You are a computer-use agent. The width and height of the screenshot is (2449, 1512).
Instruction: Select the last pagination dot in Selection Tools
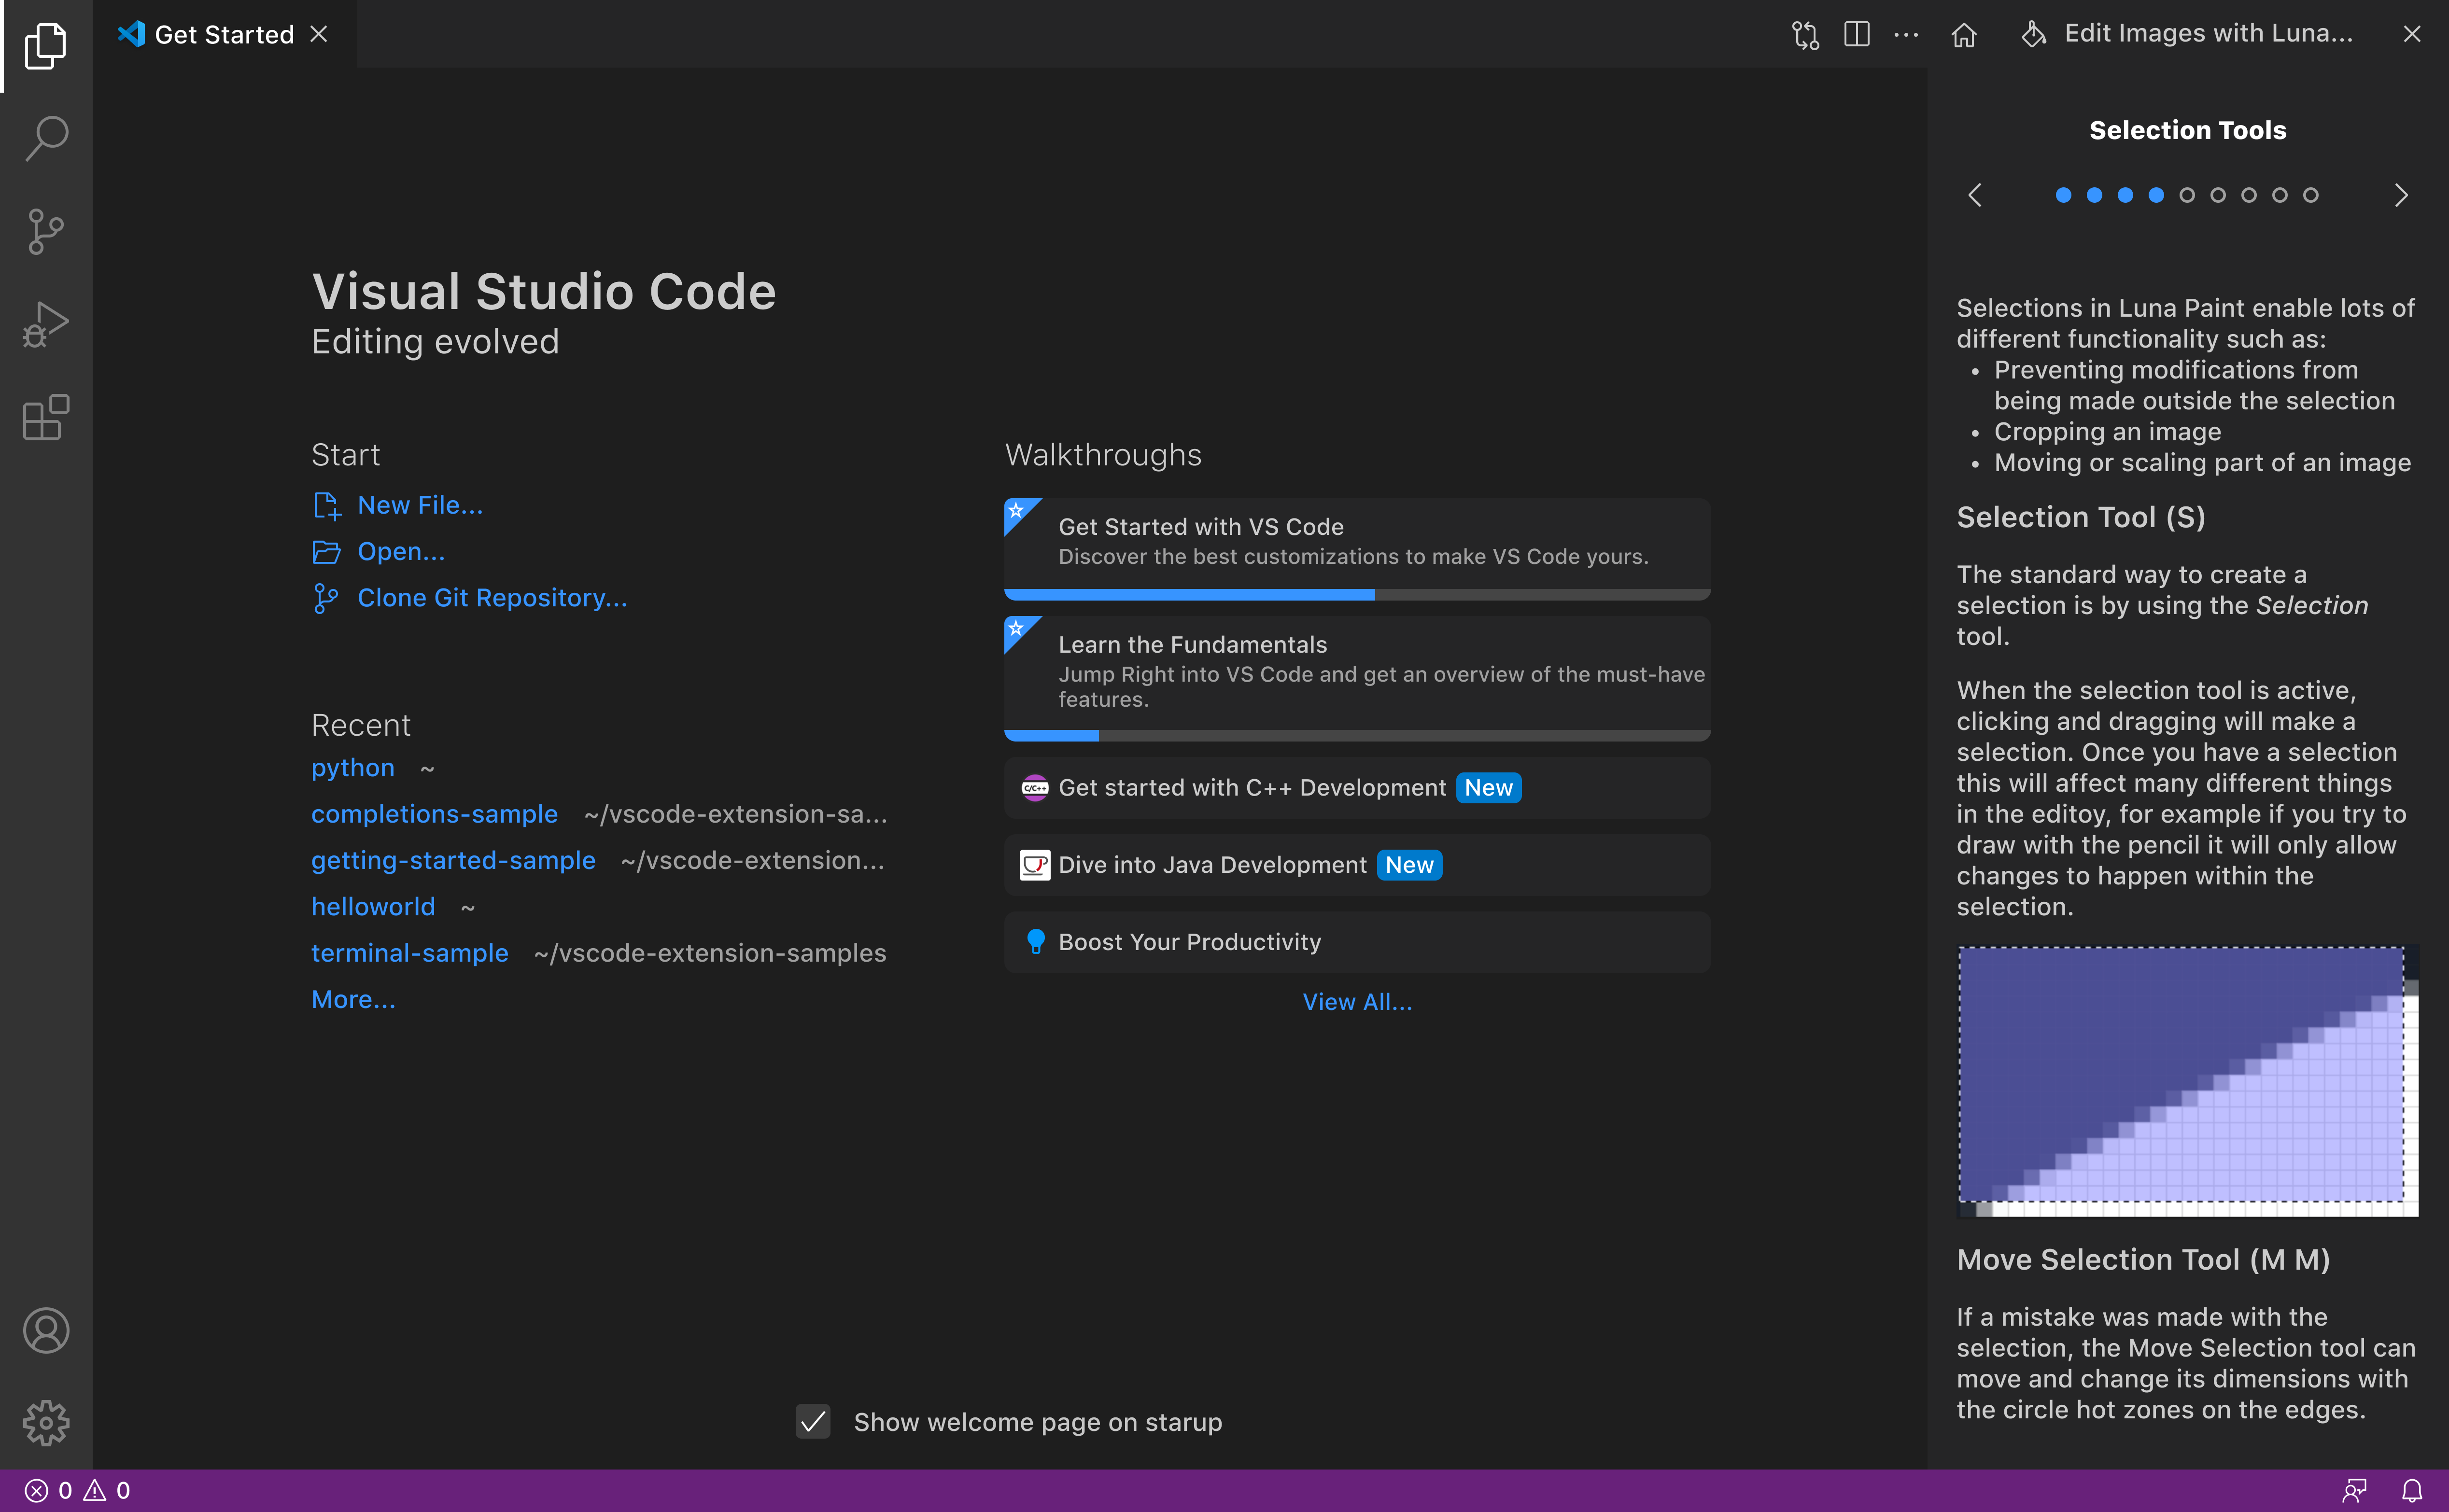[x=2311, y=195]
